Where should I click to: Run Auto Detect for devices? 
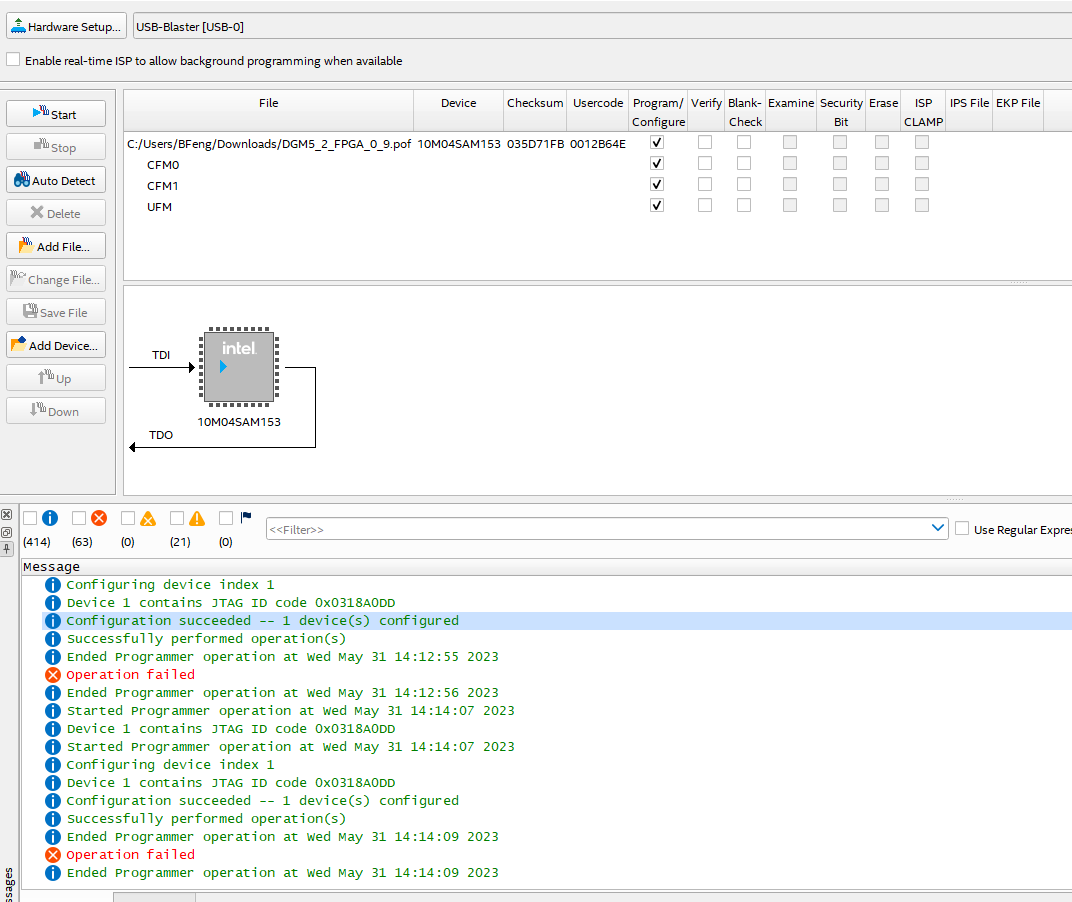tap(56, 180)
